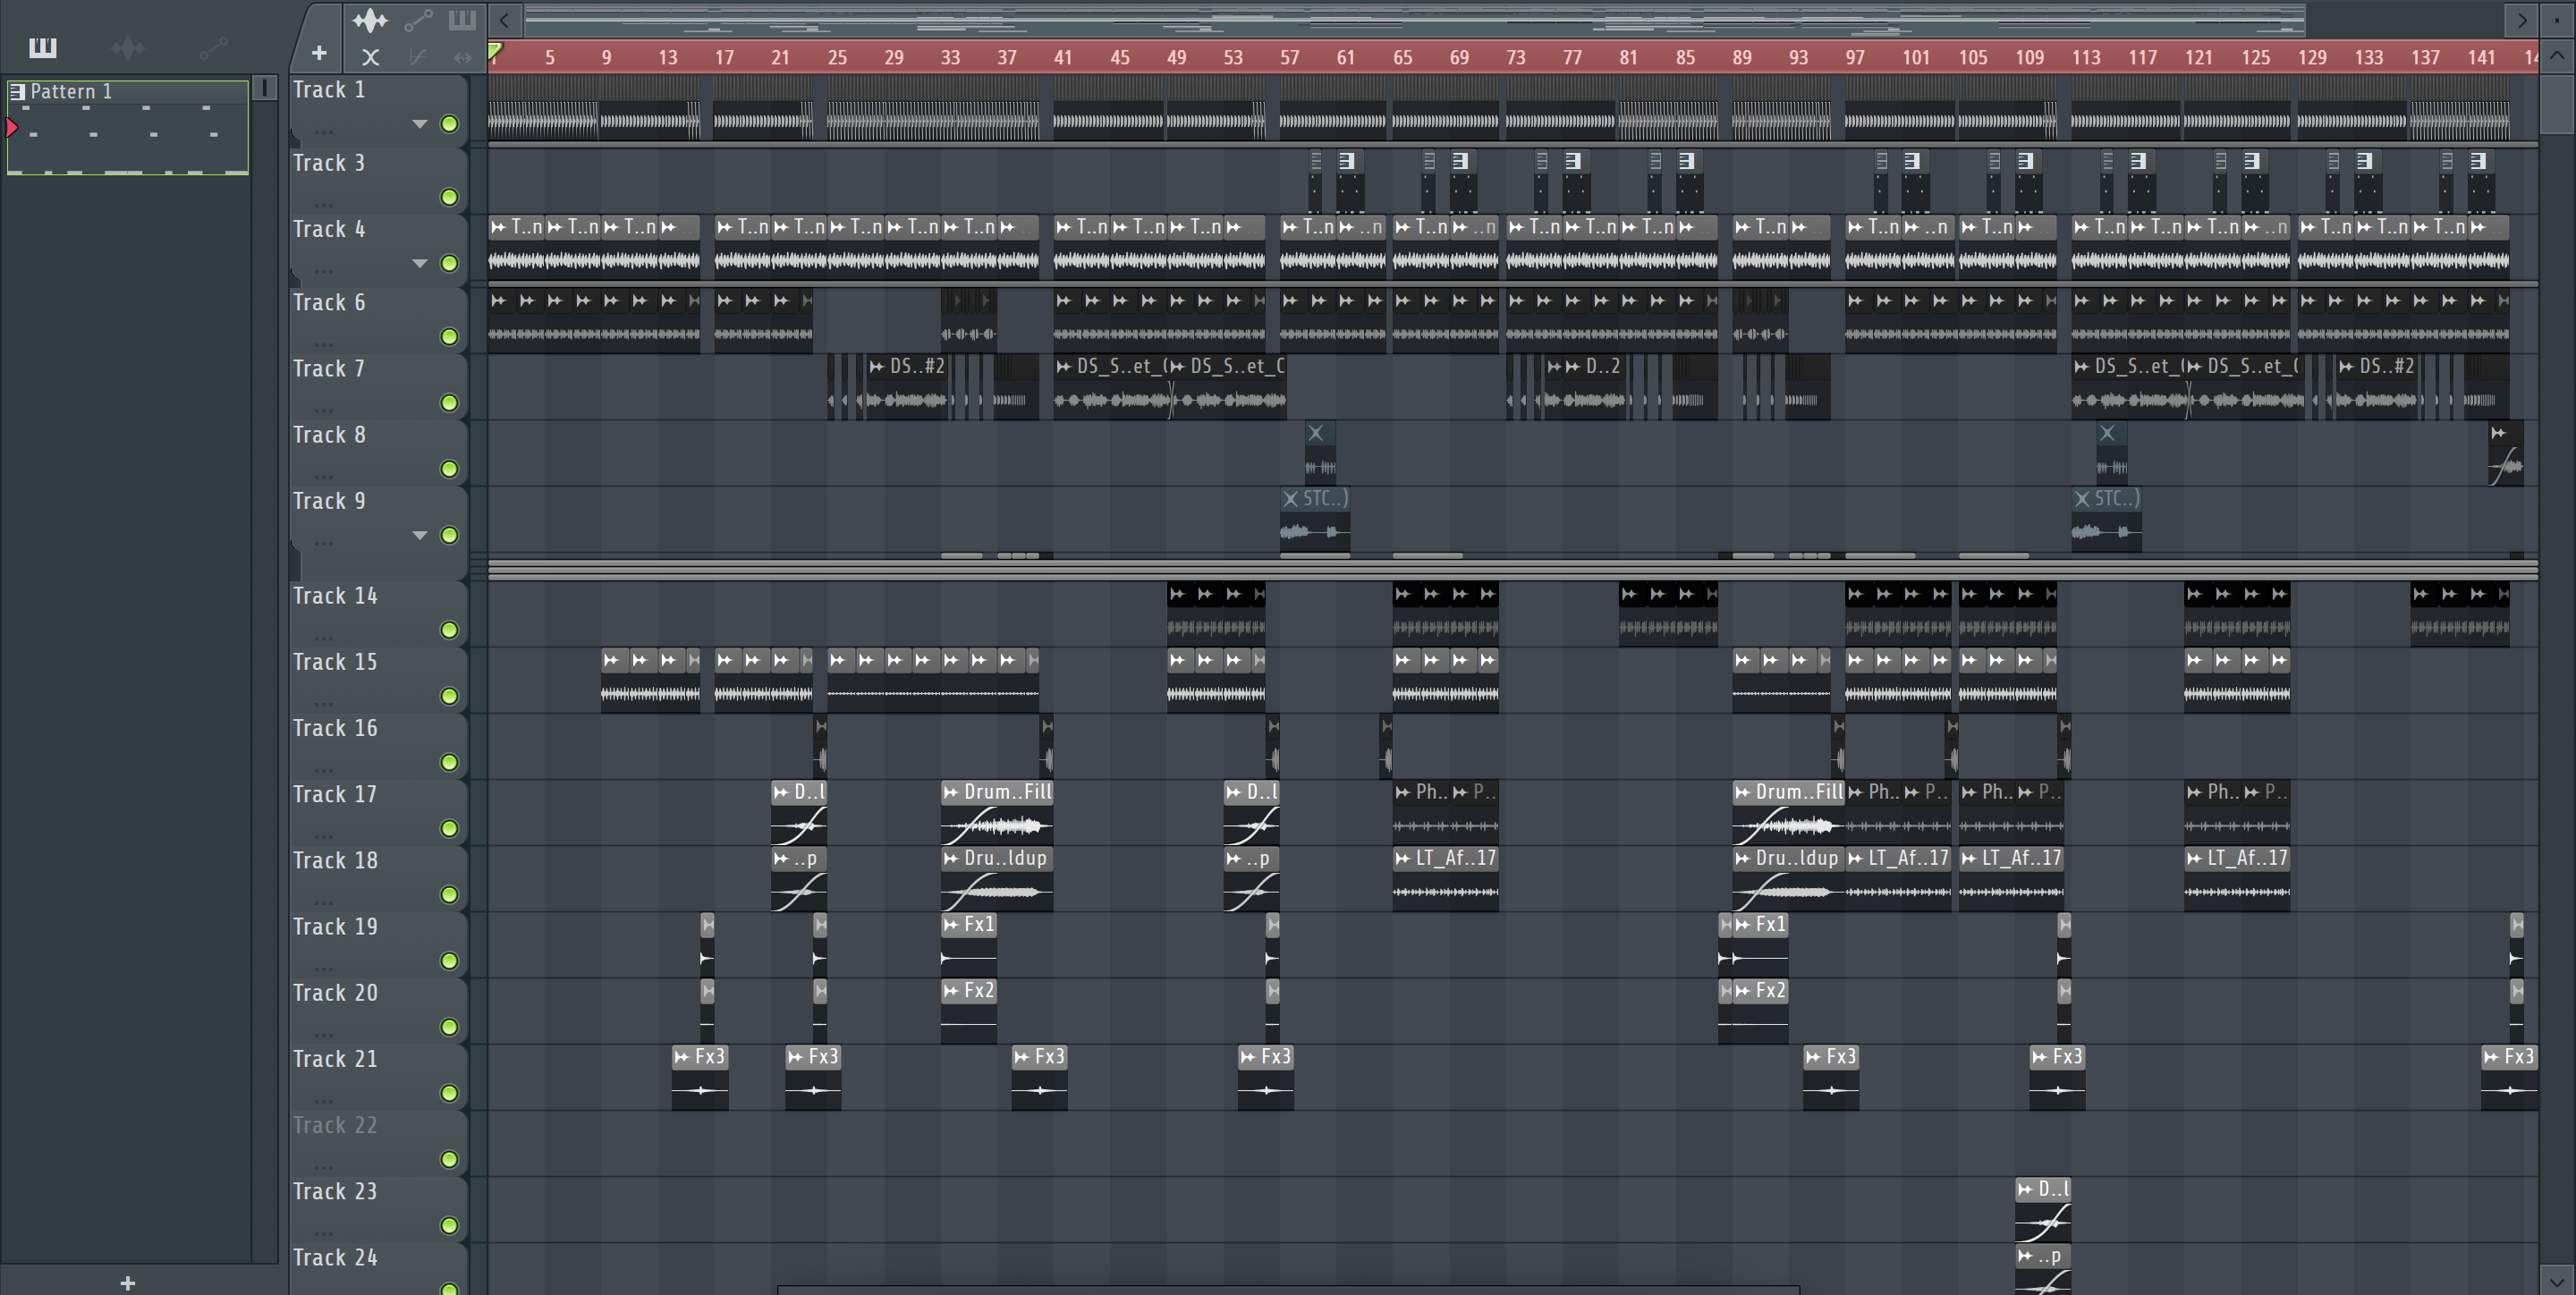Select the Track 15 header label
Viewport: 2576px width, 1295px height.
click(335, 662)
